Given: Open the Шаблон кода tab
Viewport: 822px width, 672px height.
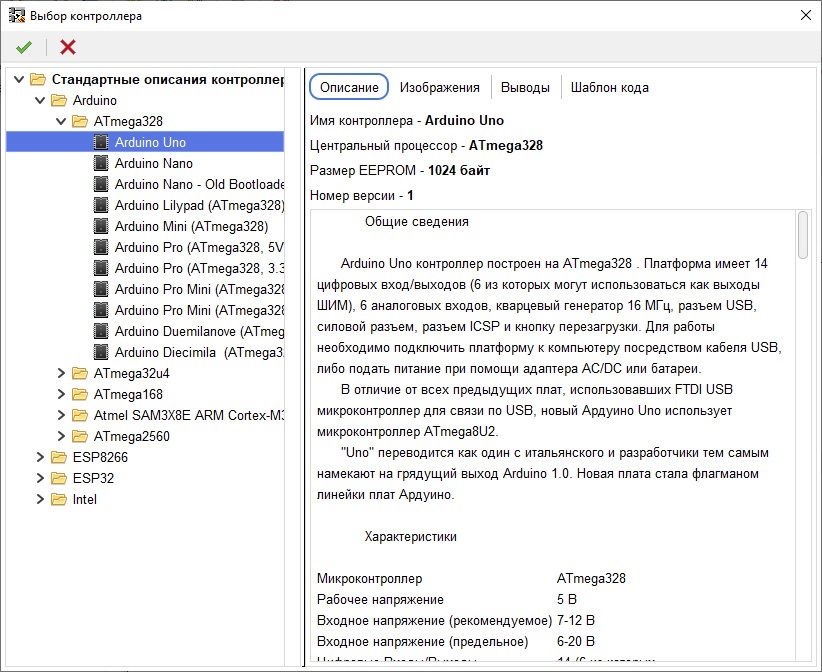Looking at the screenshot, I should [x=609, y=87].
